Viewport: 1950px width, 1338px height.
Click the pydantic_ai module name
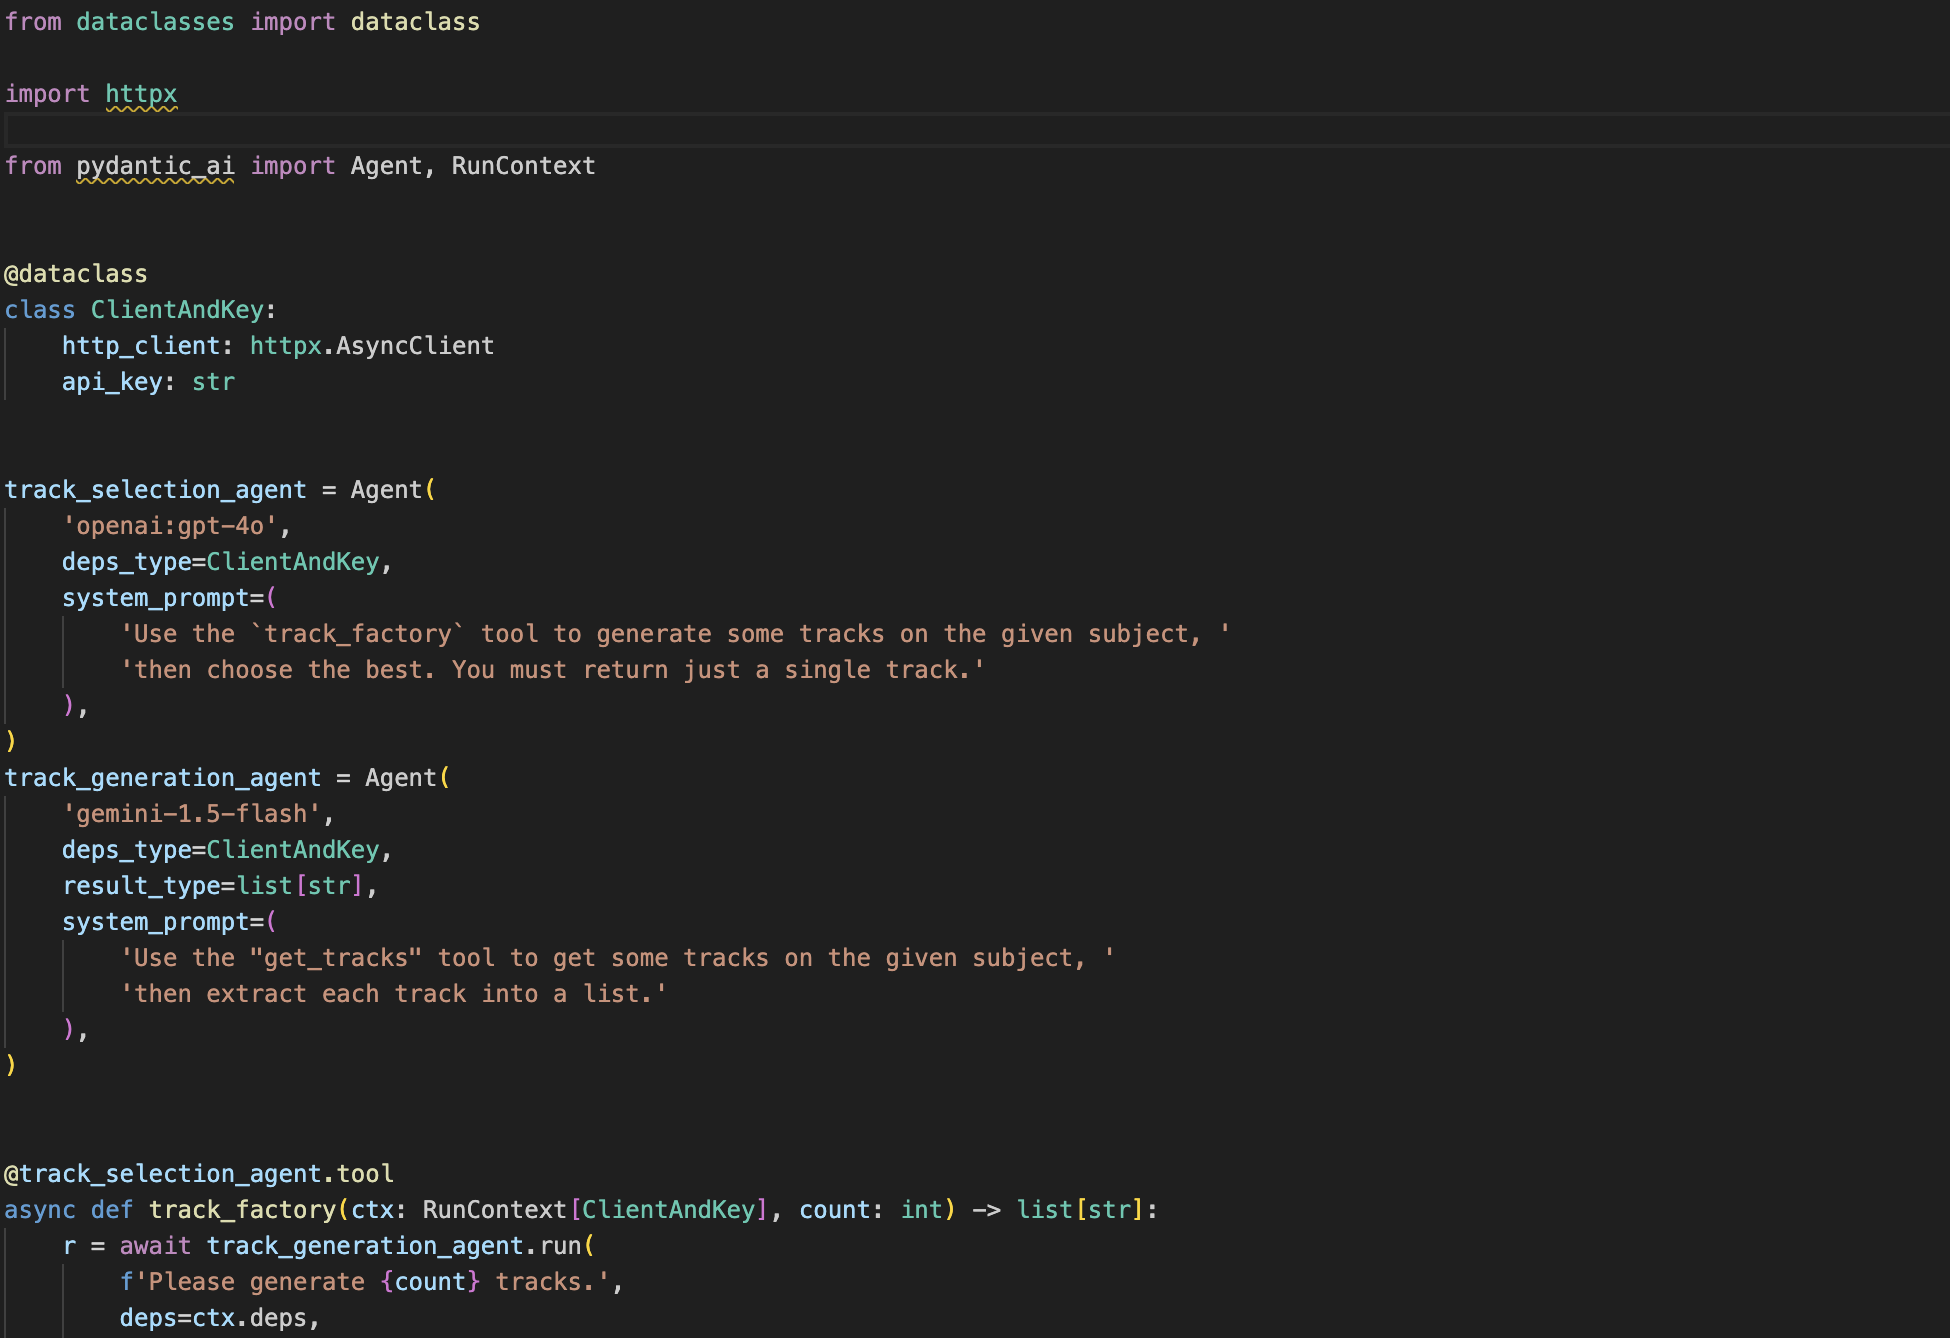coord(155,166)
